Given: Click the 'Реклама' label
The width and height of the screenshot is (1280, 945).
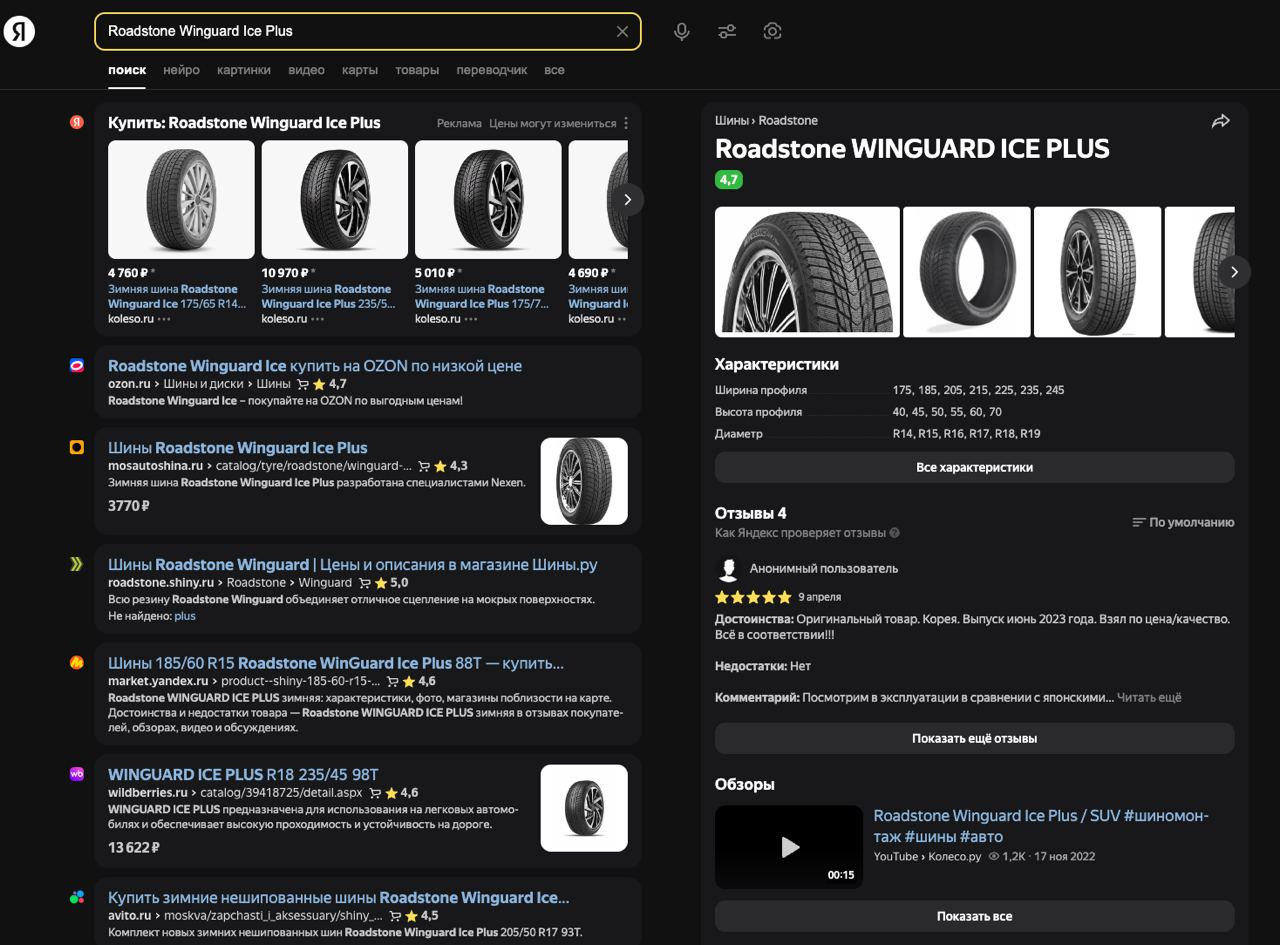Looking at the screenshot, I should (x=459, y=123).
